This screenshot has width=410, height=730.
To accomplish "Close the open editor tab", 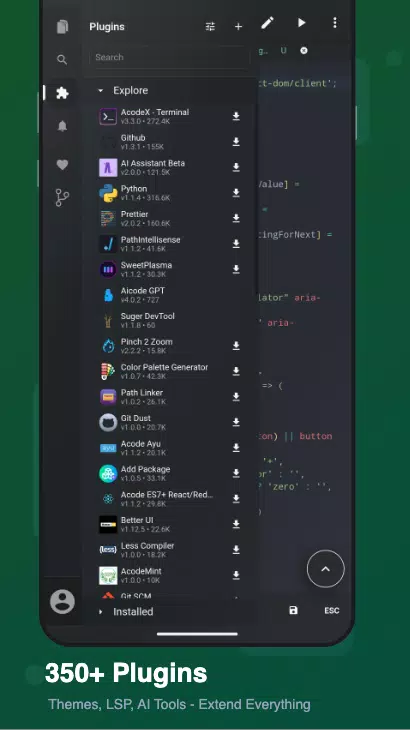I will (x=303, y=50).
